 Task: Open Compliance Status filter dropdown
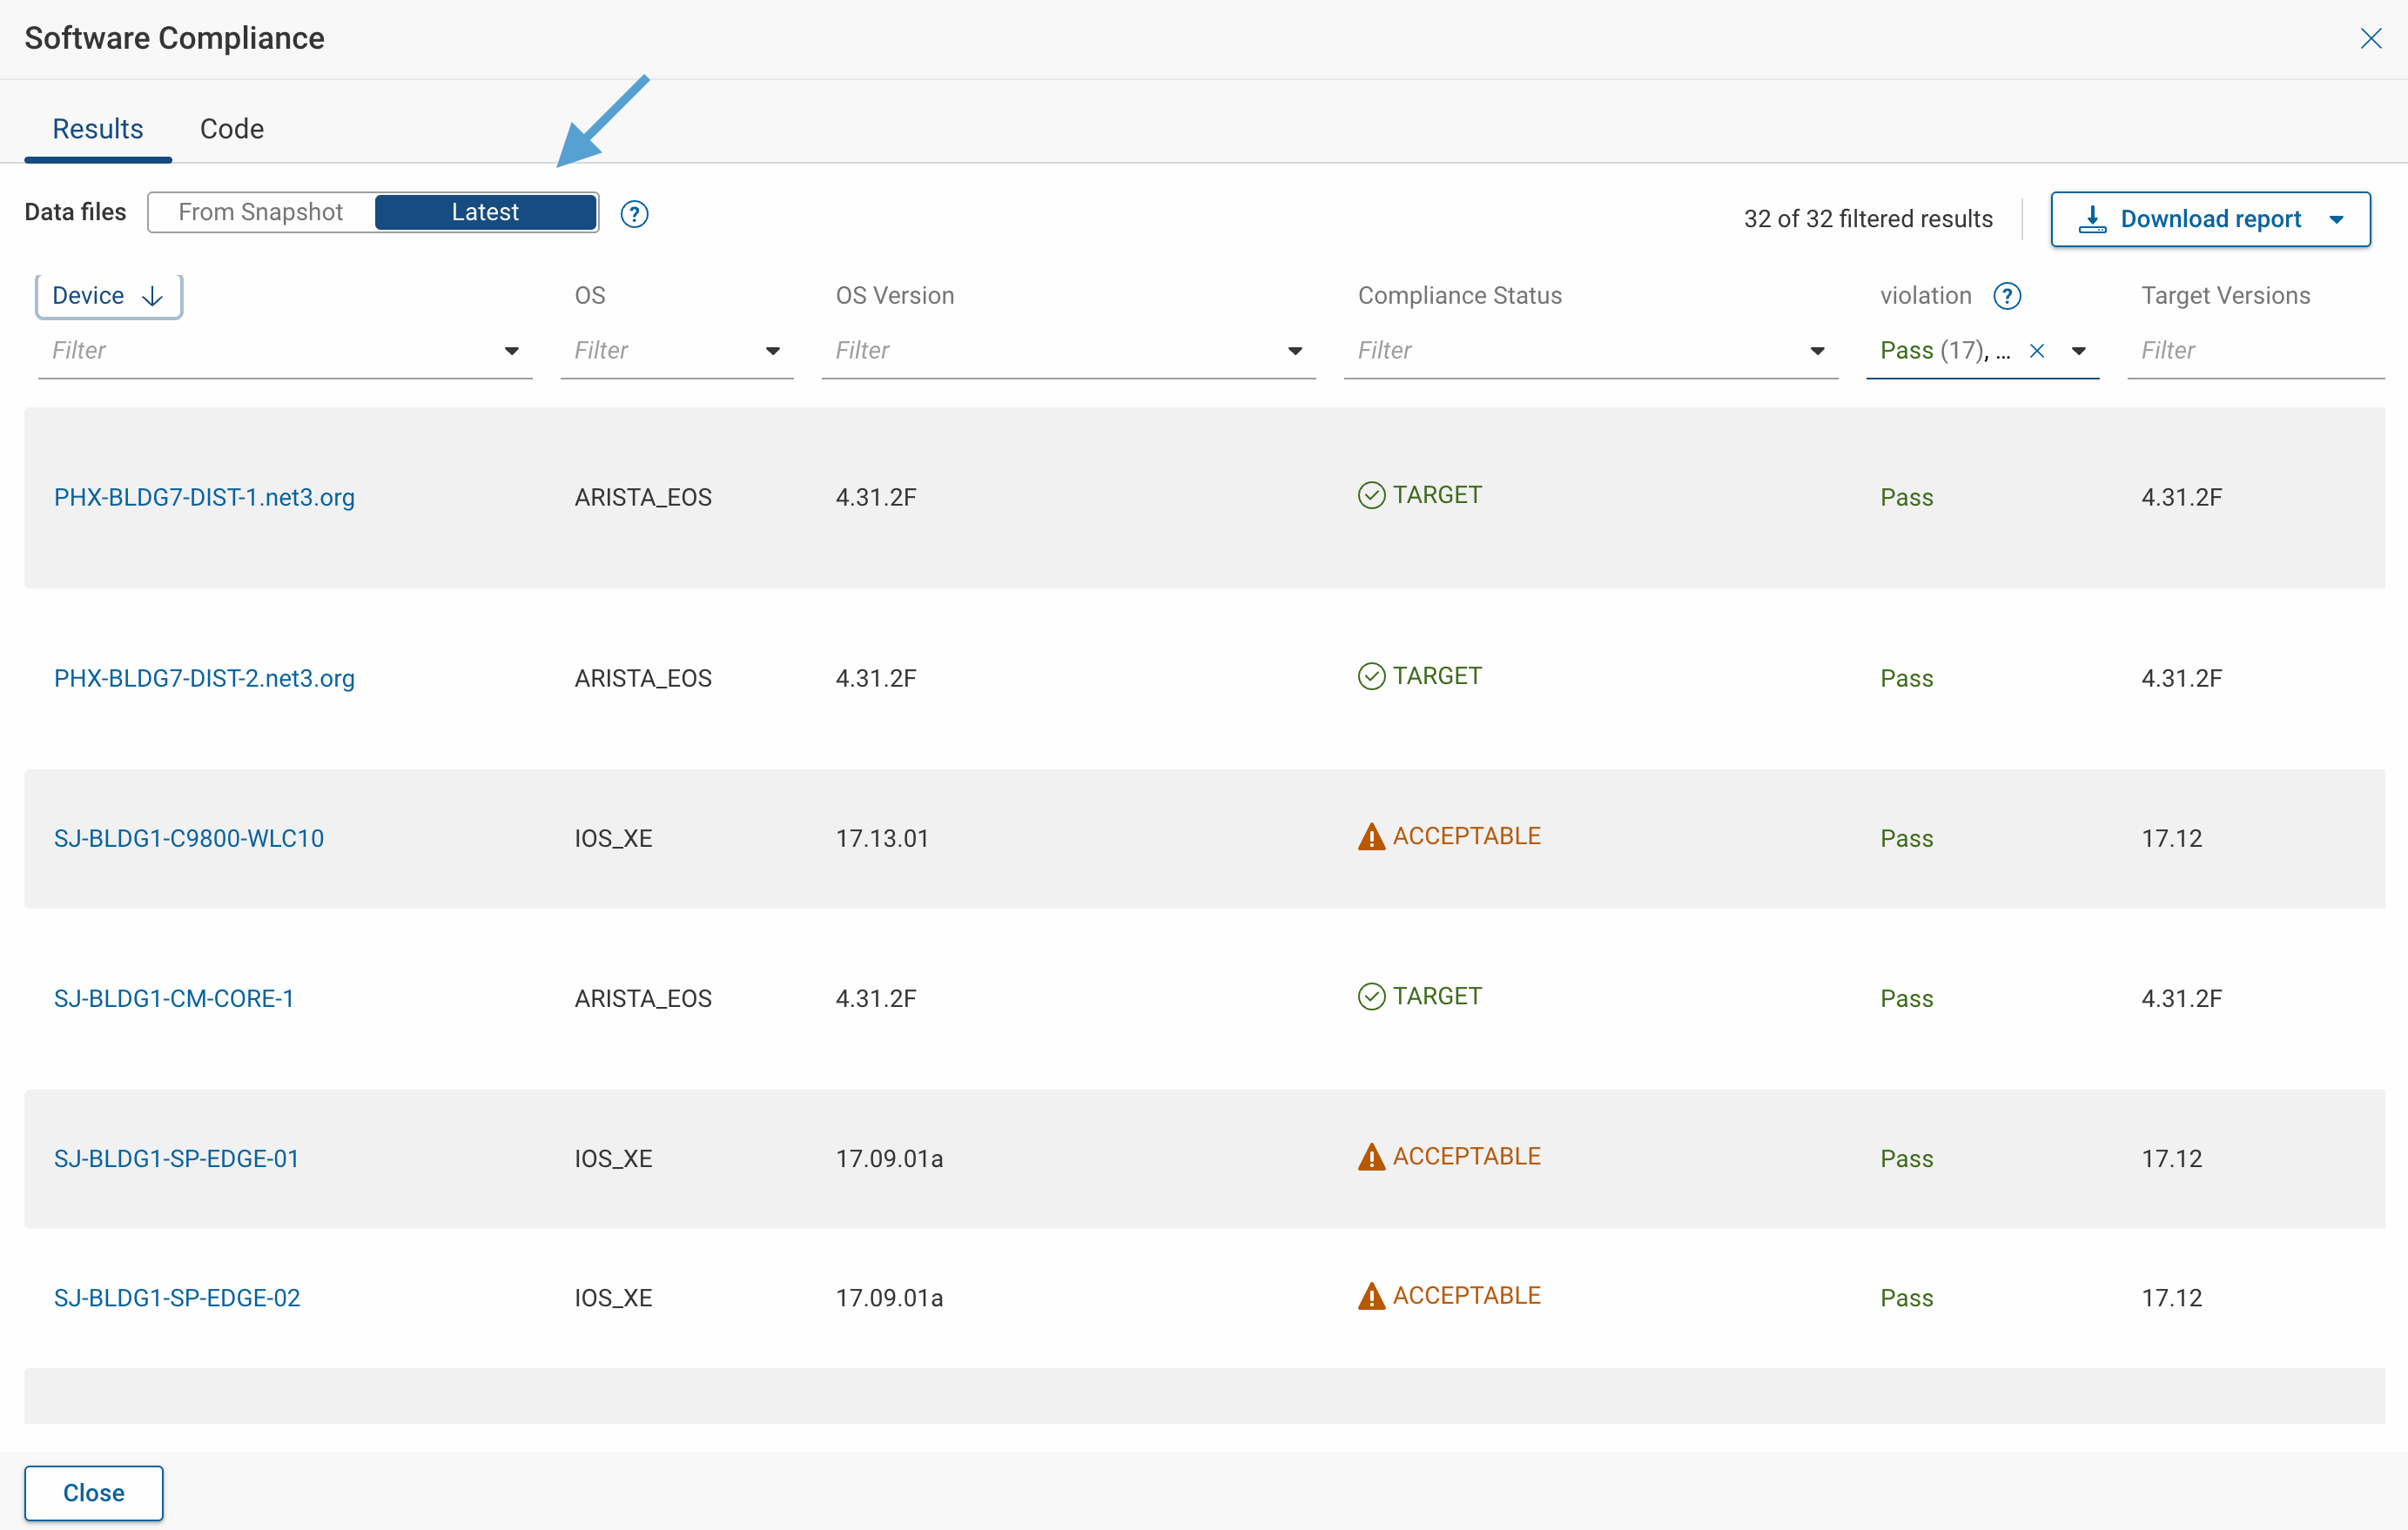point(1817,351)
